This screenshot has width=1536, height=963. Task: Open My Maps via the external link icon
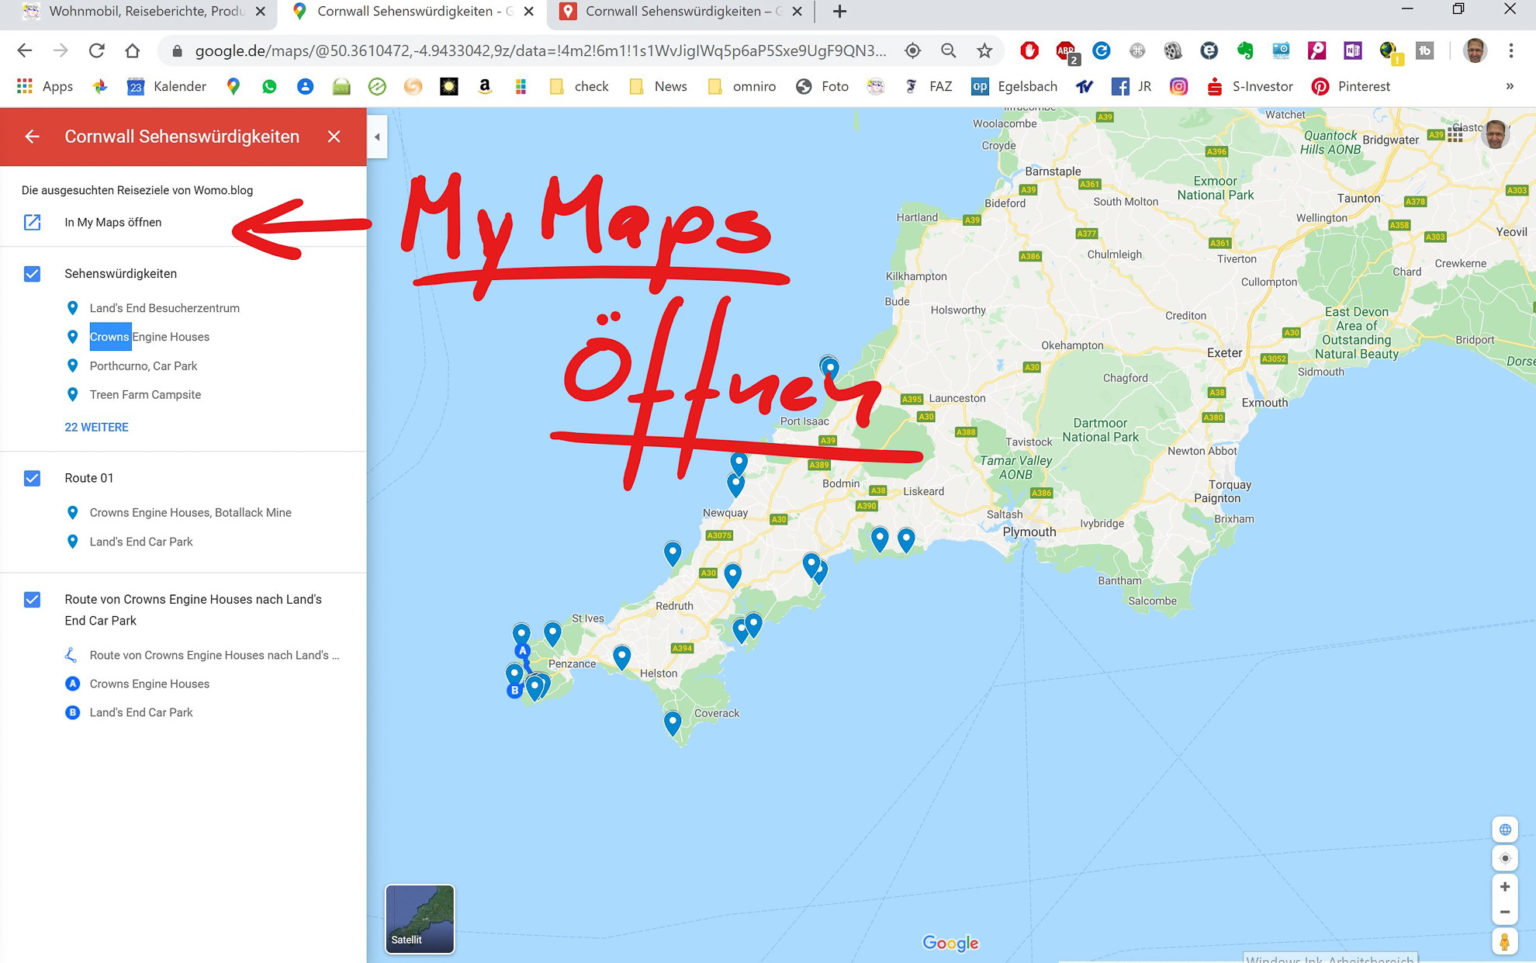pos(31,222)
